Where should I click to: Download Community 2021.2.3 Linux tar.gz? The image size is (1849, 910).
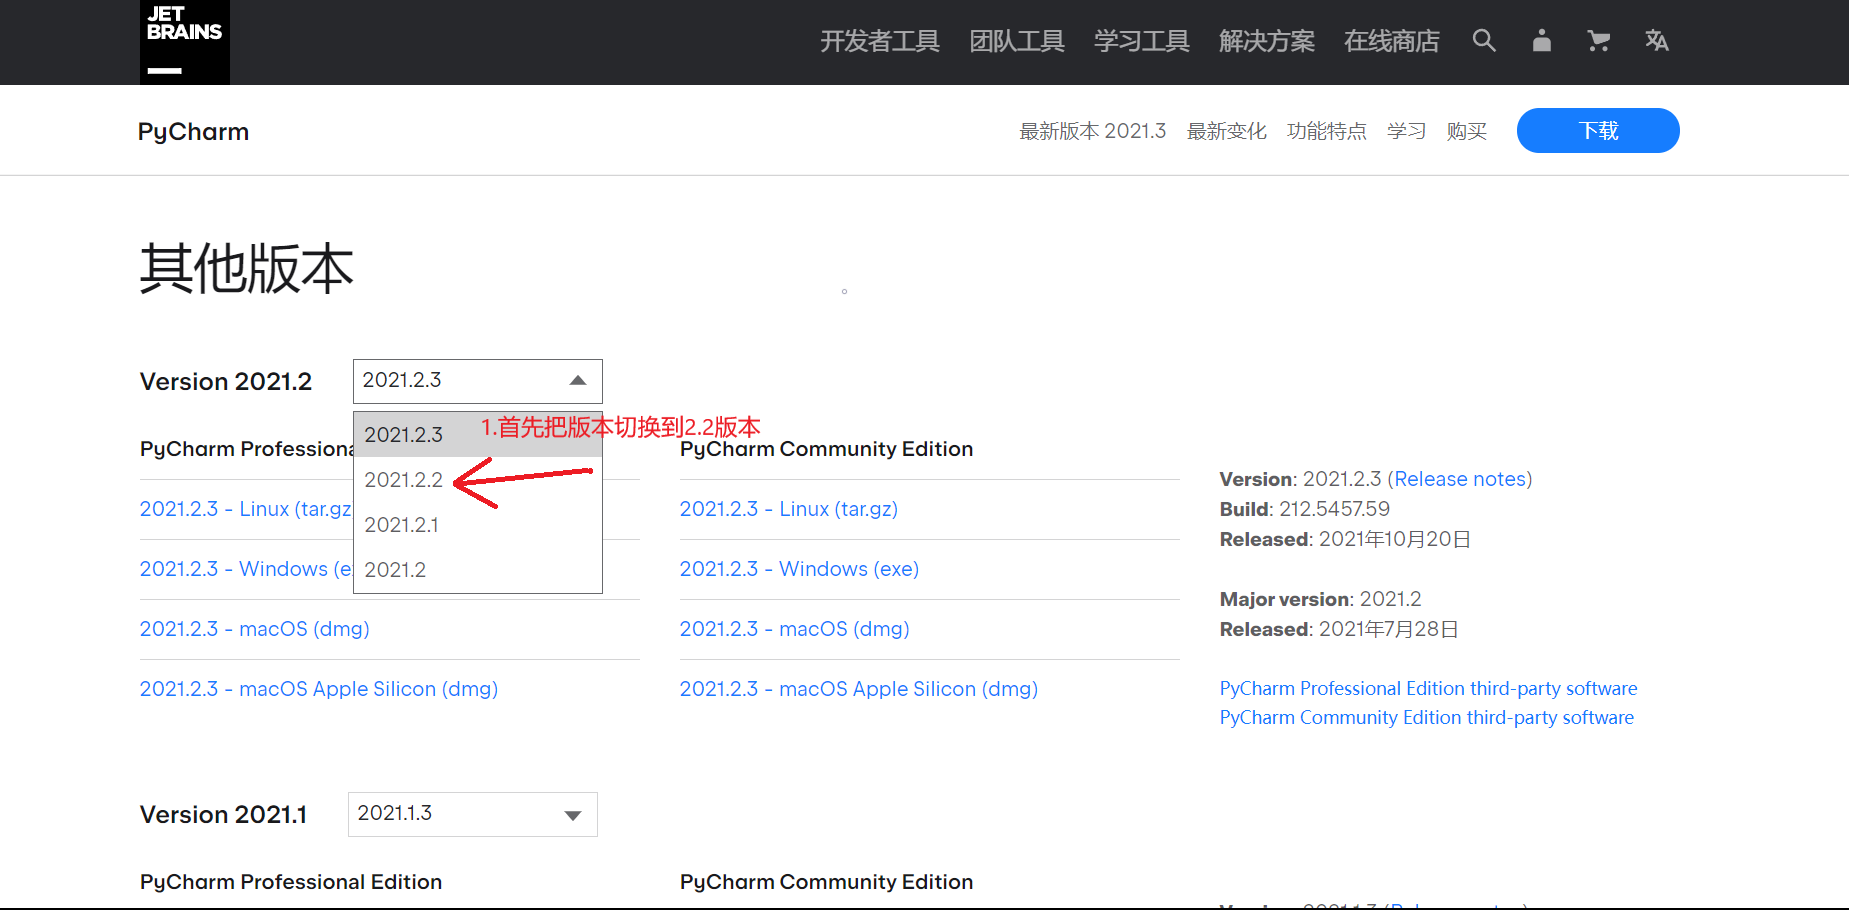click(x=789, y=509)
